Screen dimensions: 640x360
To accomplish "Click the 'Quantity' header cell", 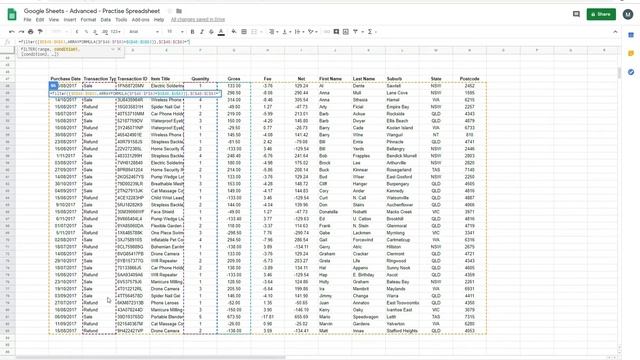I will [x=200, y=79].
